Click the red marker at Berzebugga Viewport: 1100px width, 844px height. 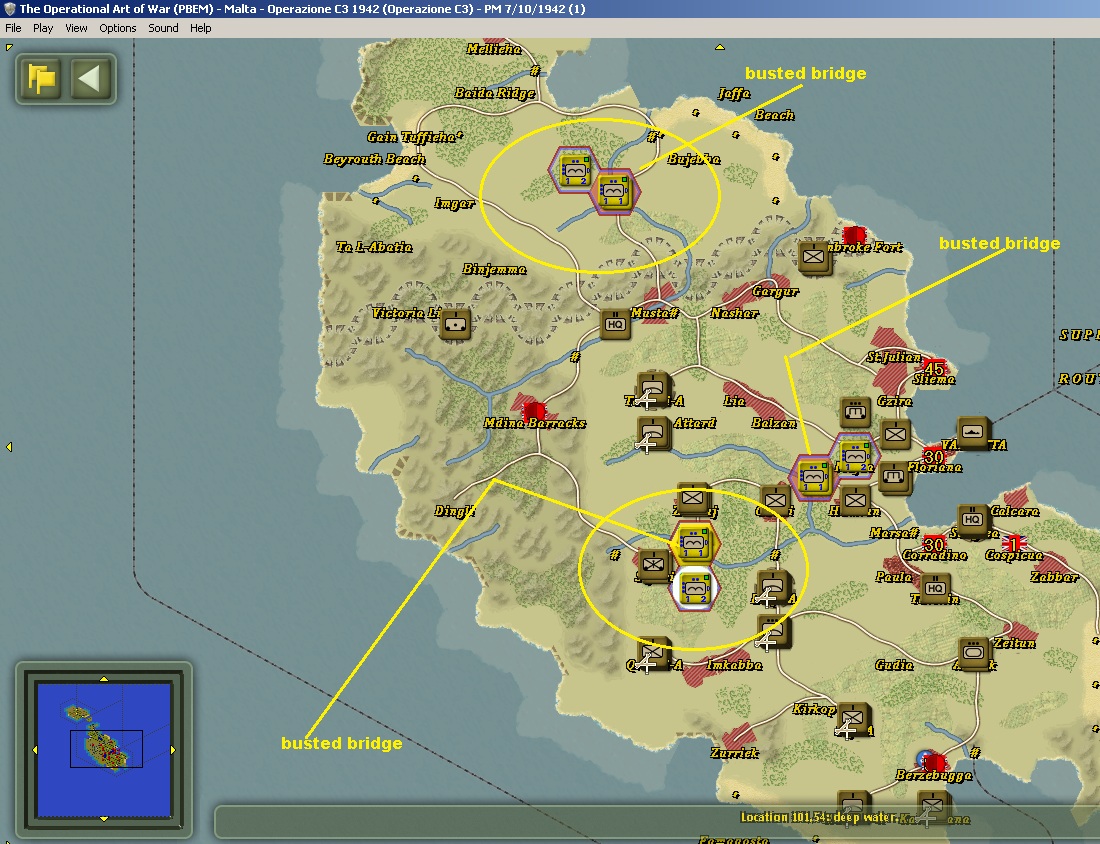click(x=934, y=762)
